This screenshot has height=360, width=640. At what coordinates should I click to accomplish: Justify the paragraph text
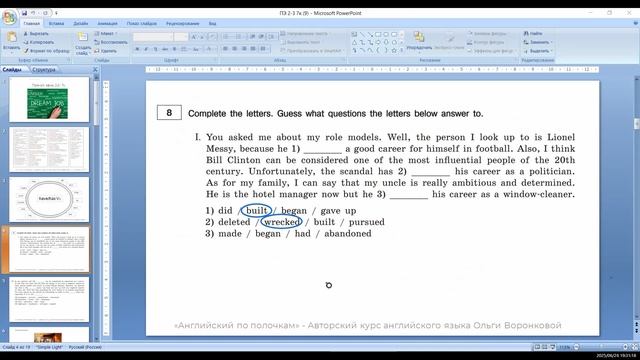(253, 49)
